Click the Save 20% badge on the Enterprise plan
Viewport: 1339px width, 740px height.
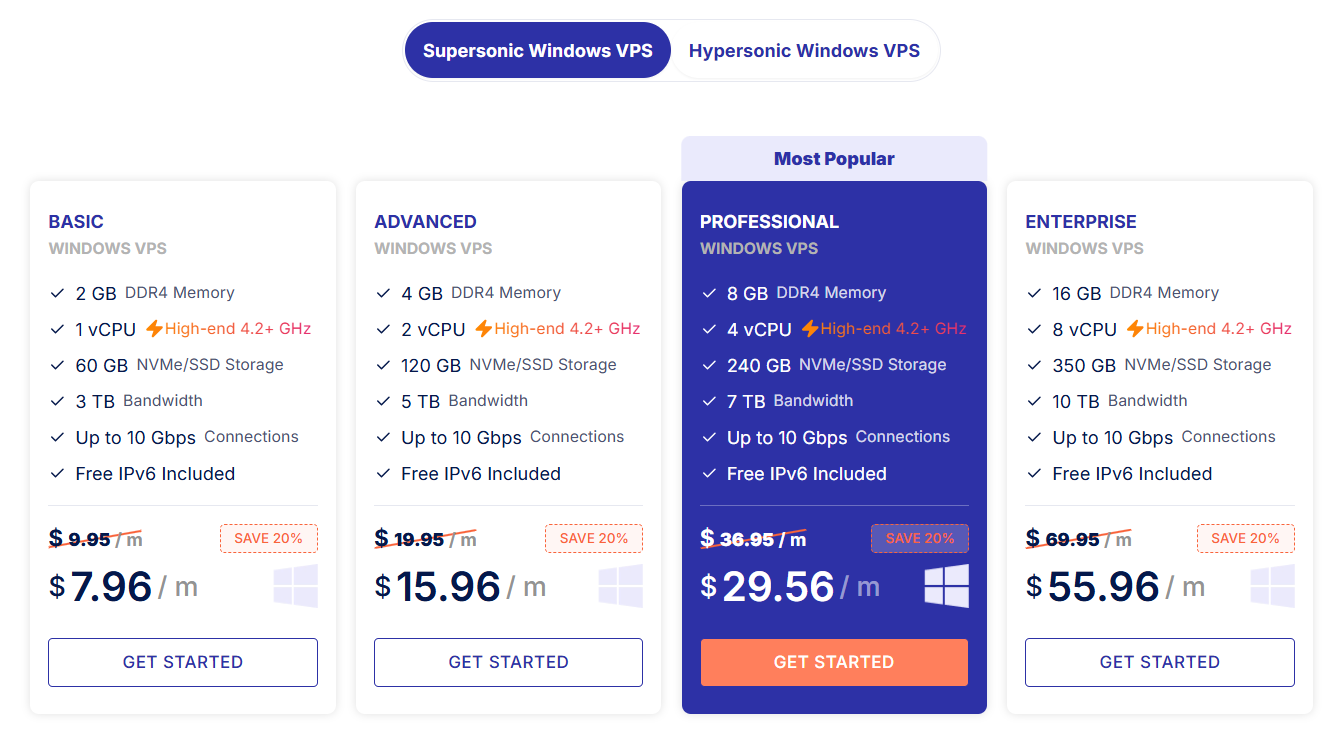point(1245,538)
